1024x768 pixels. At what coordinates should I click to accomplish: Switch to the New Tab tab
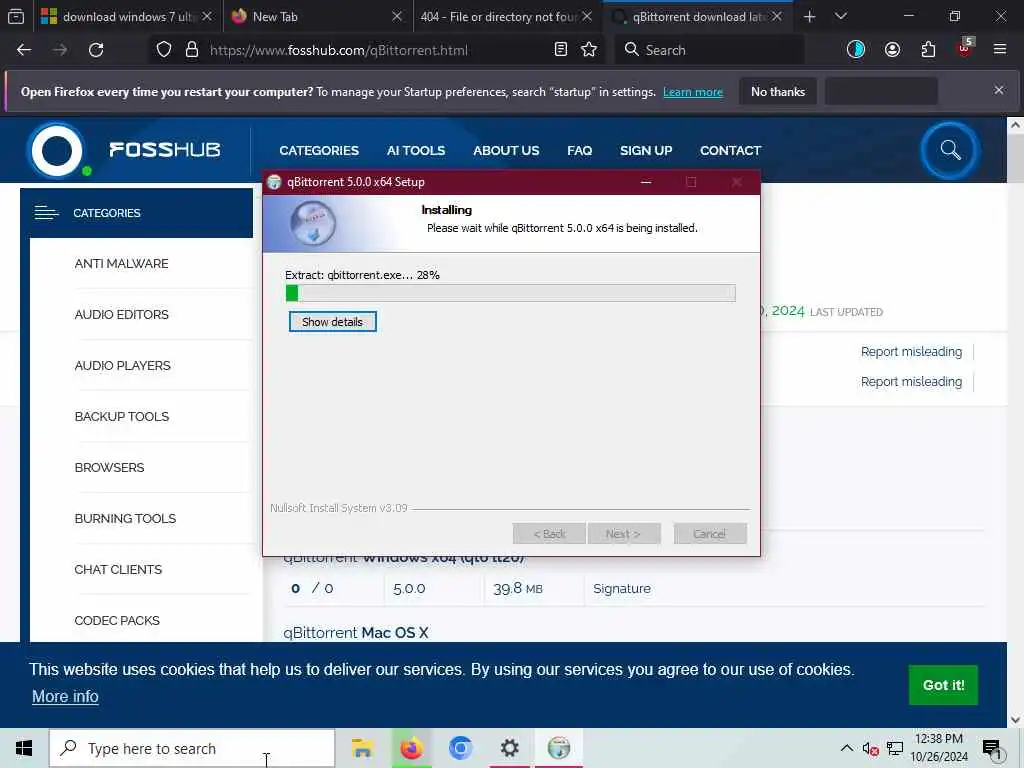(316, 16)
